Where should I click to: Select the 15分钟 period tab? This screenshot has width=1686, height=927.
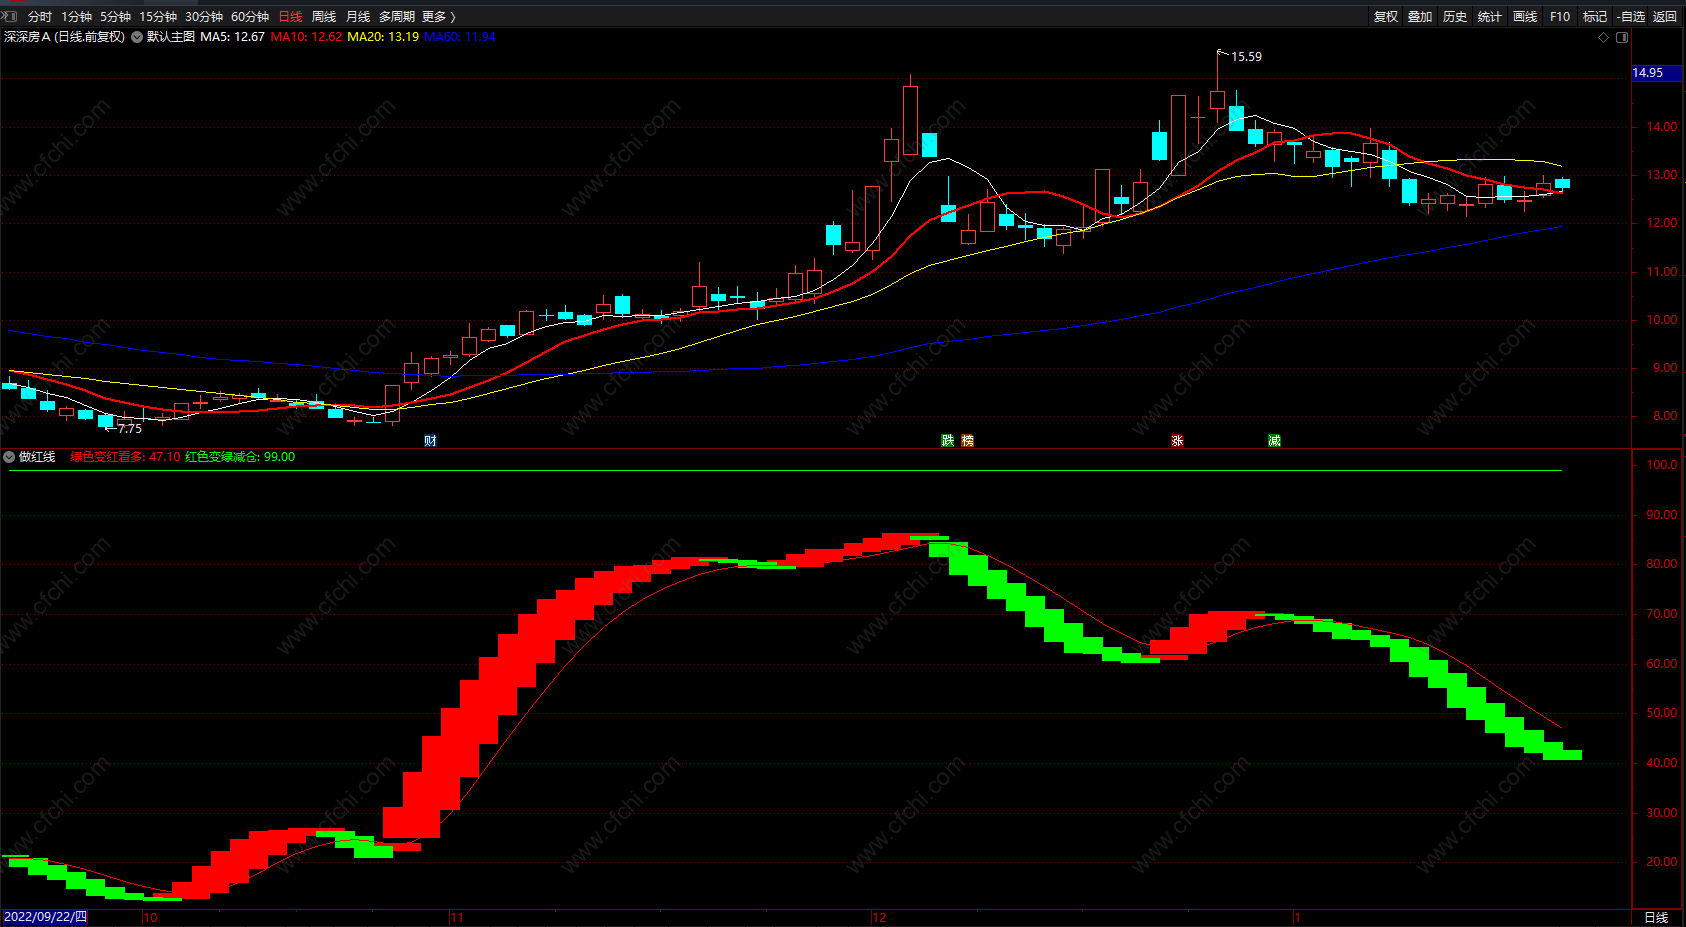point(158,16)
